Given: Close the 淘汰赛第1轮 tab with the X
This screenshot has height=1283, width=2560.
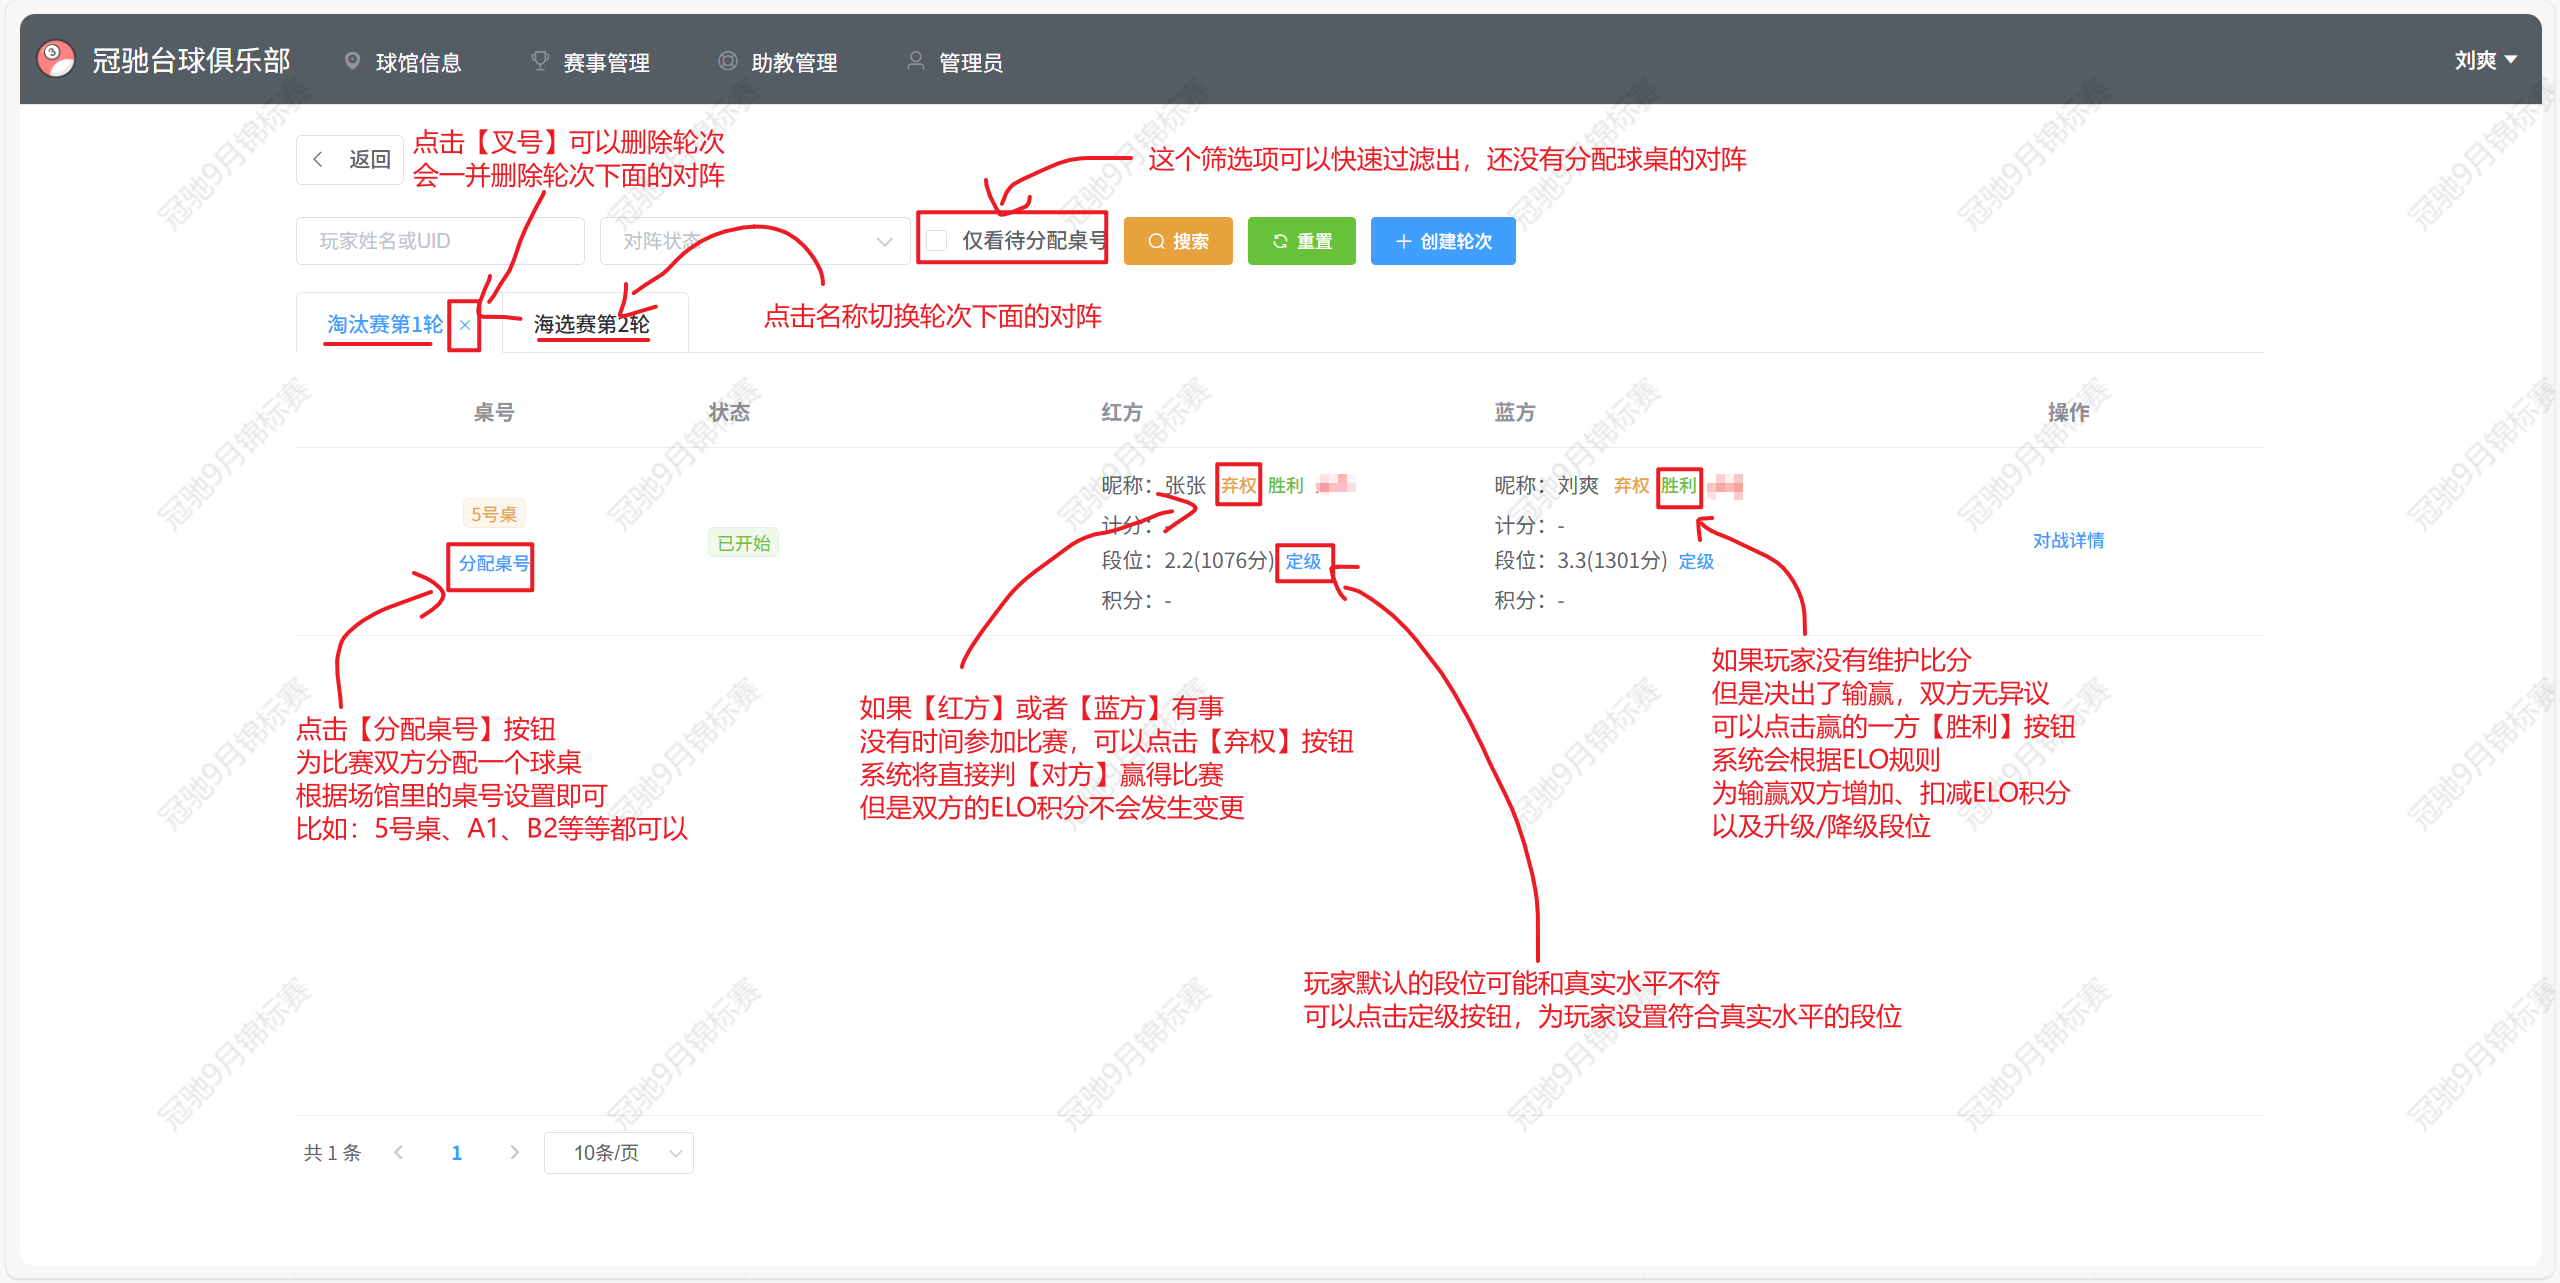Looking at the screenshot, I should [465, 325].
